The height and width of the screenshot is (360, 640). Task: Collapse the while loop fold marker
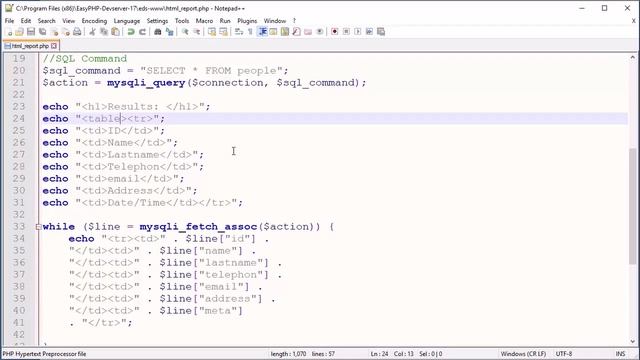[x=38, y=227]
